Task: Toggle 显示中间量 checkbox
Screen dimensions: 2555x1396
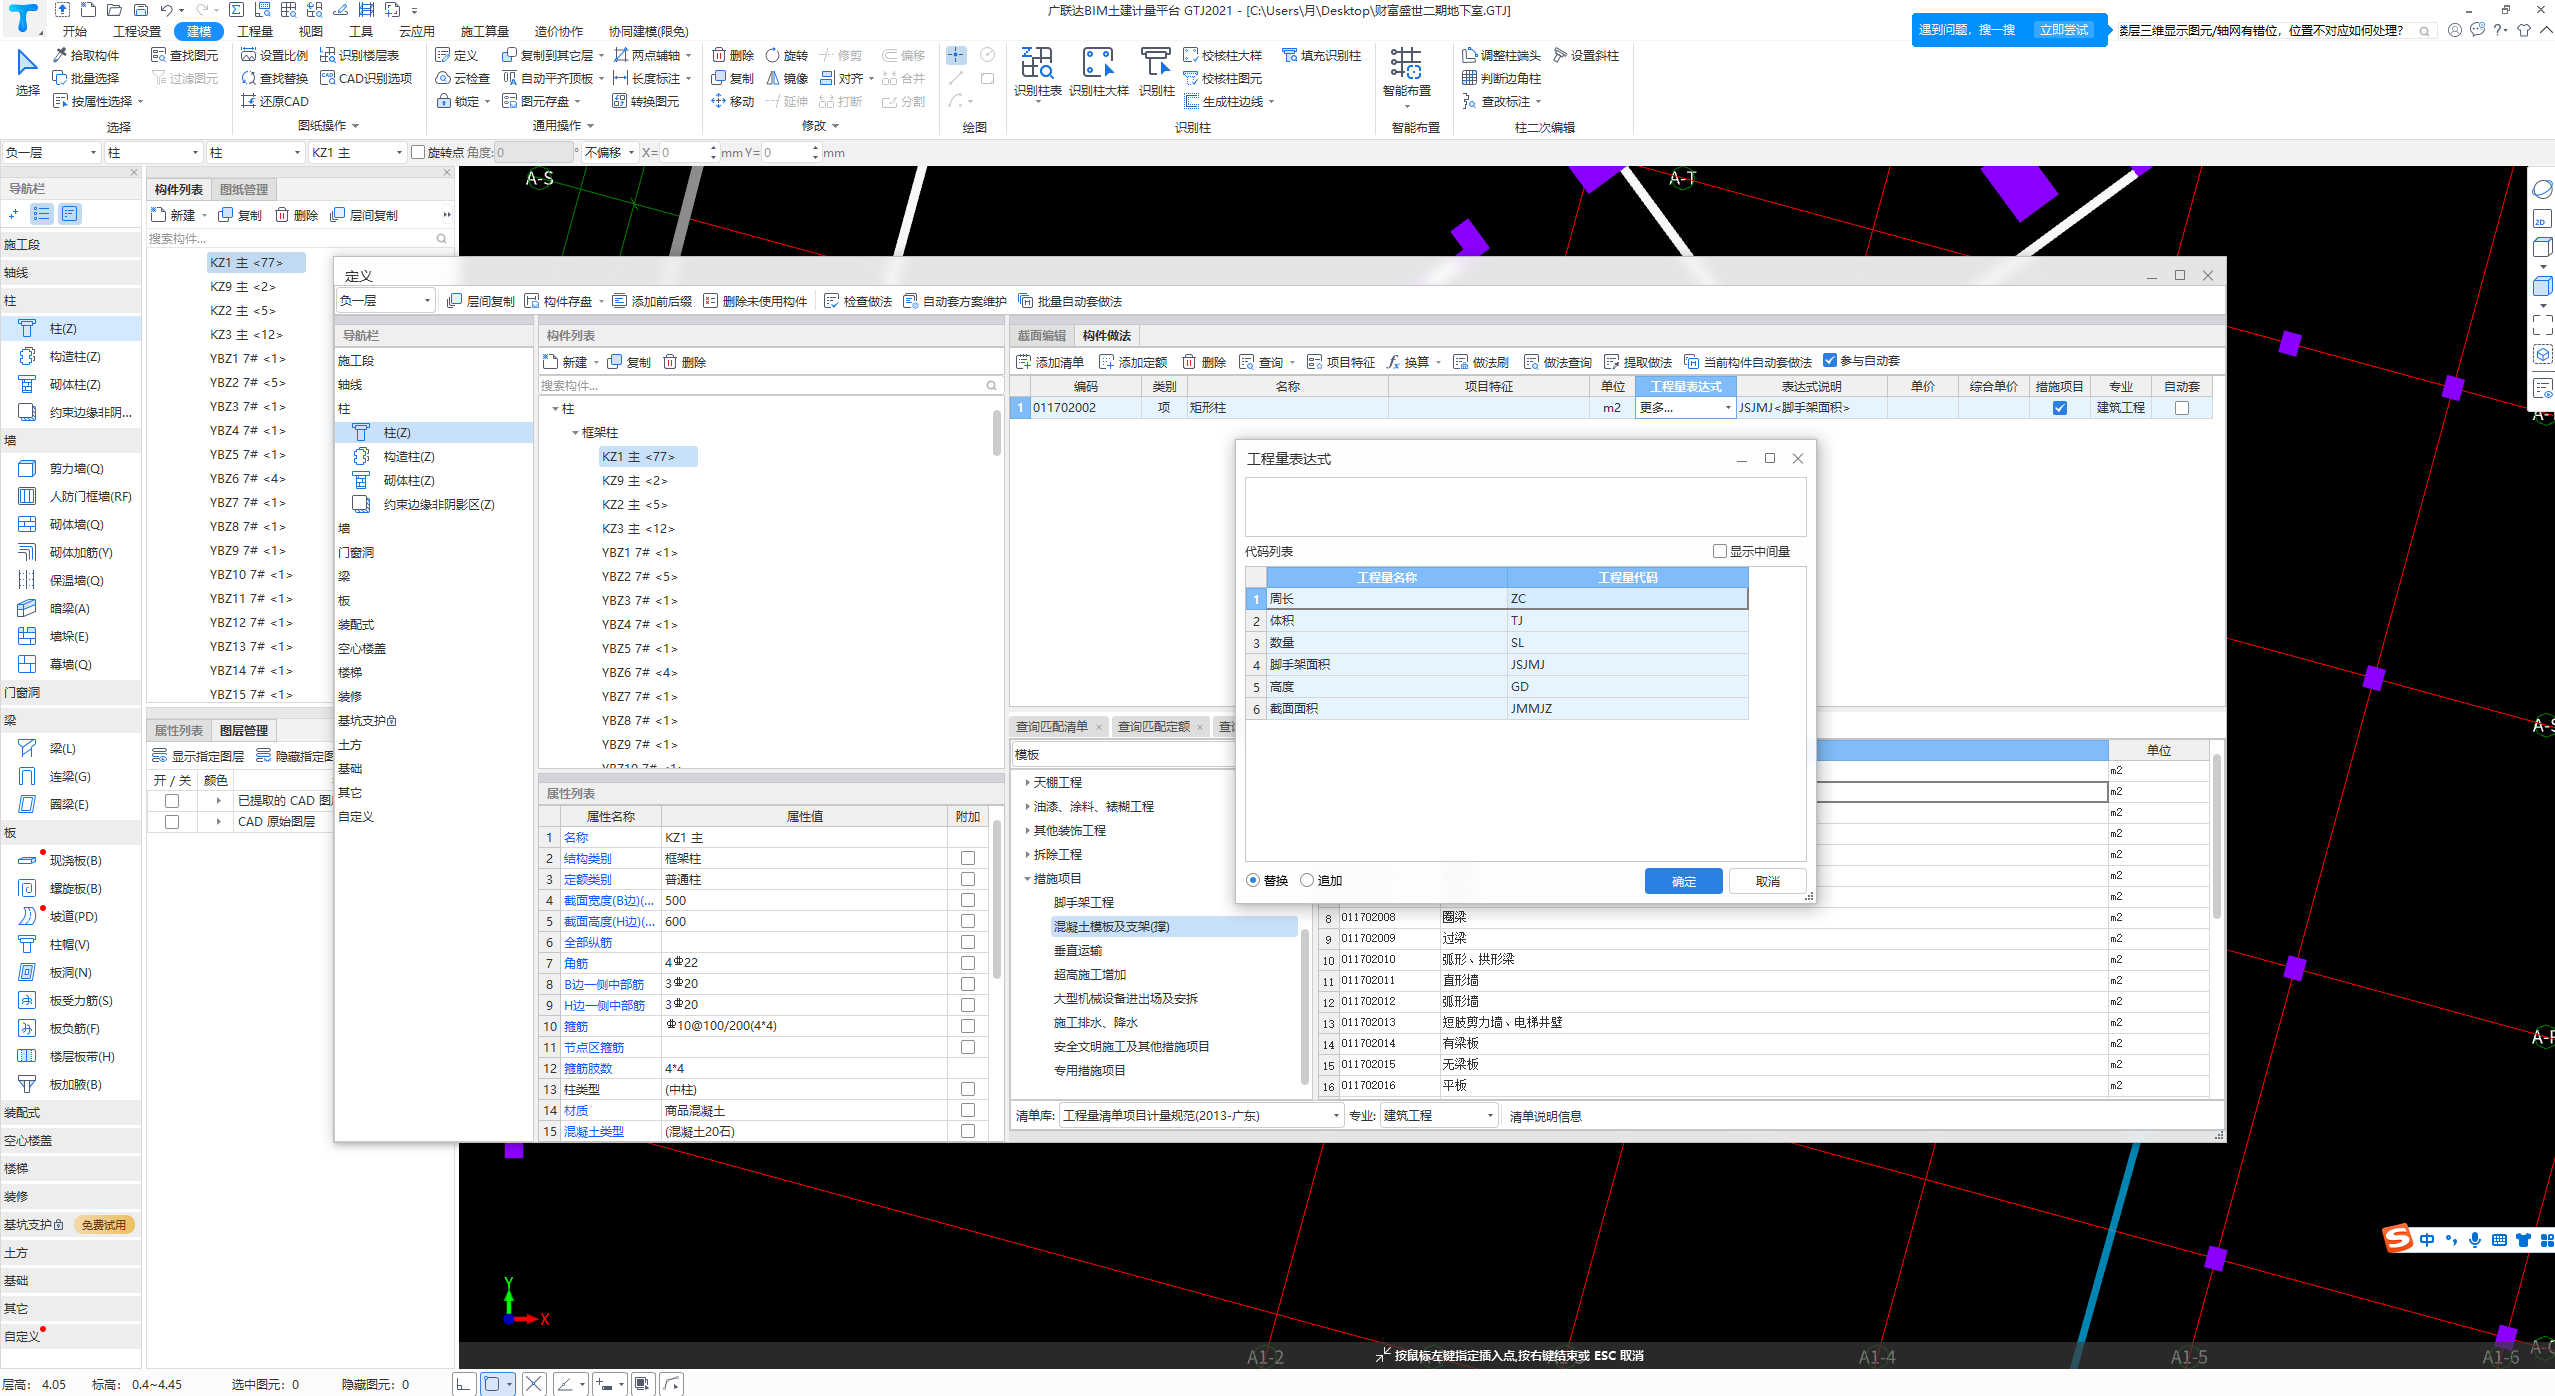Action: 1719,551
